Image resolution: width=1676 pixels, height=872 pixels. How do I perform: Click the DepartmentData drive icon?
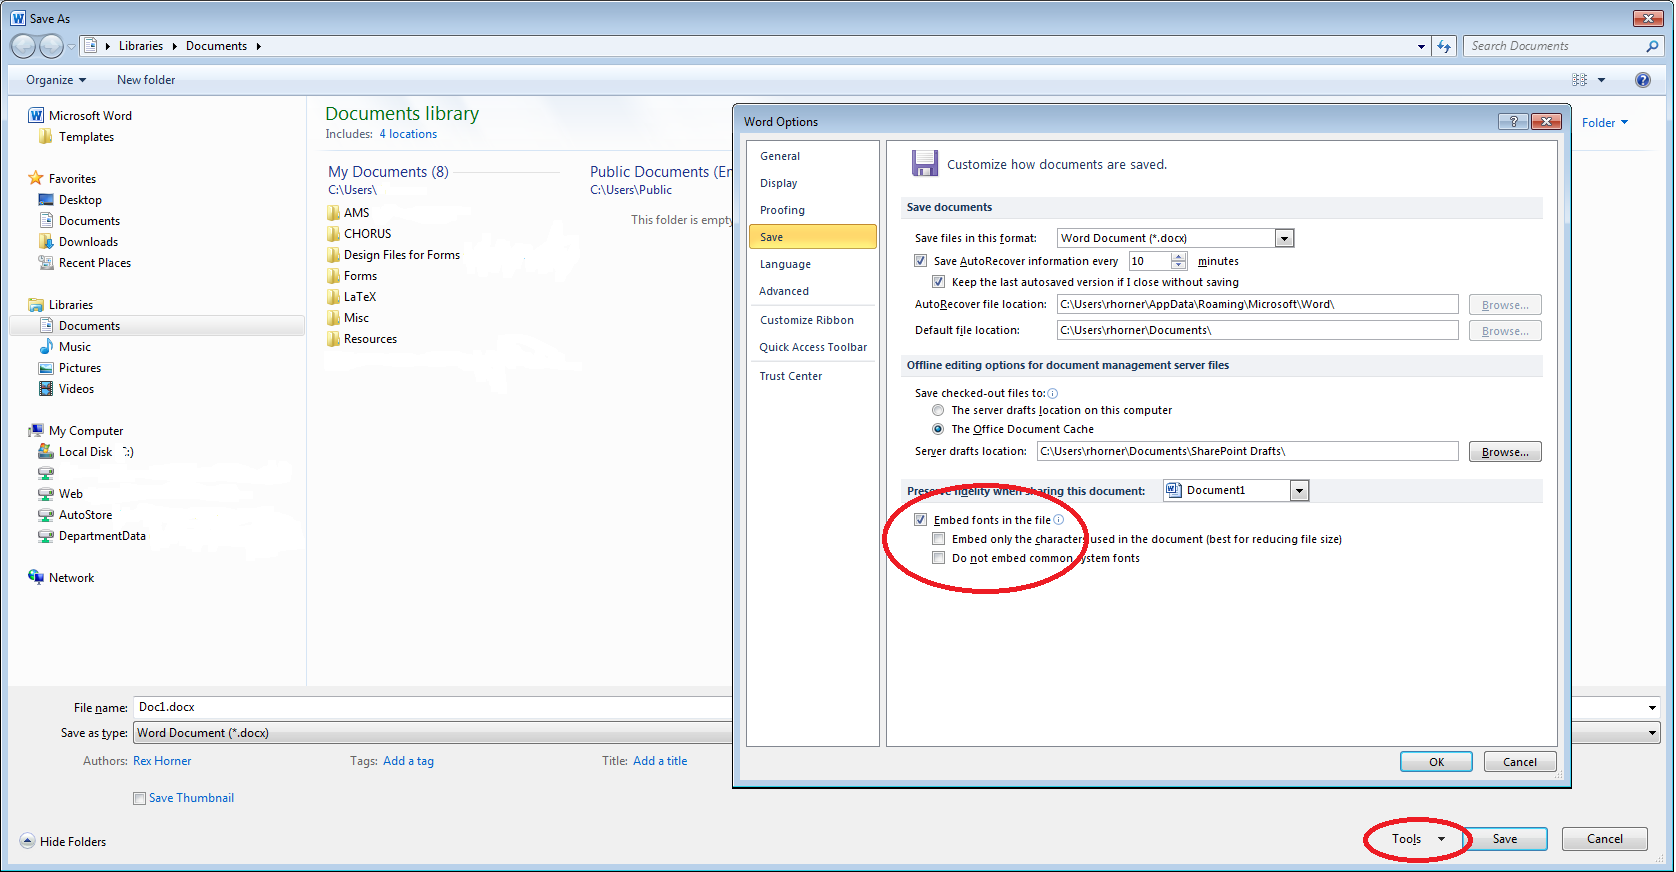46,536
